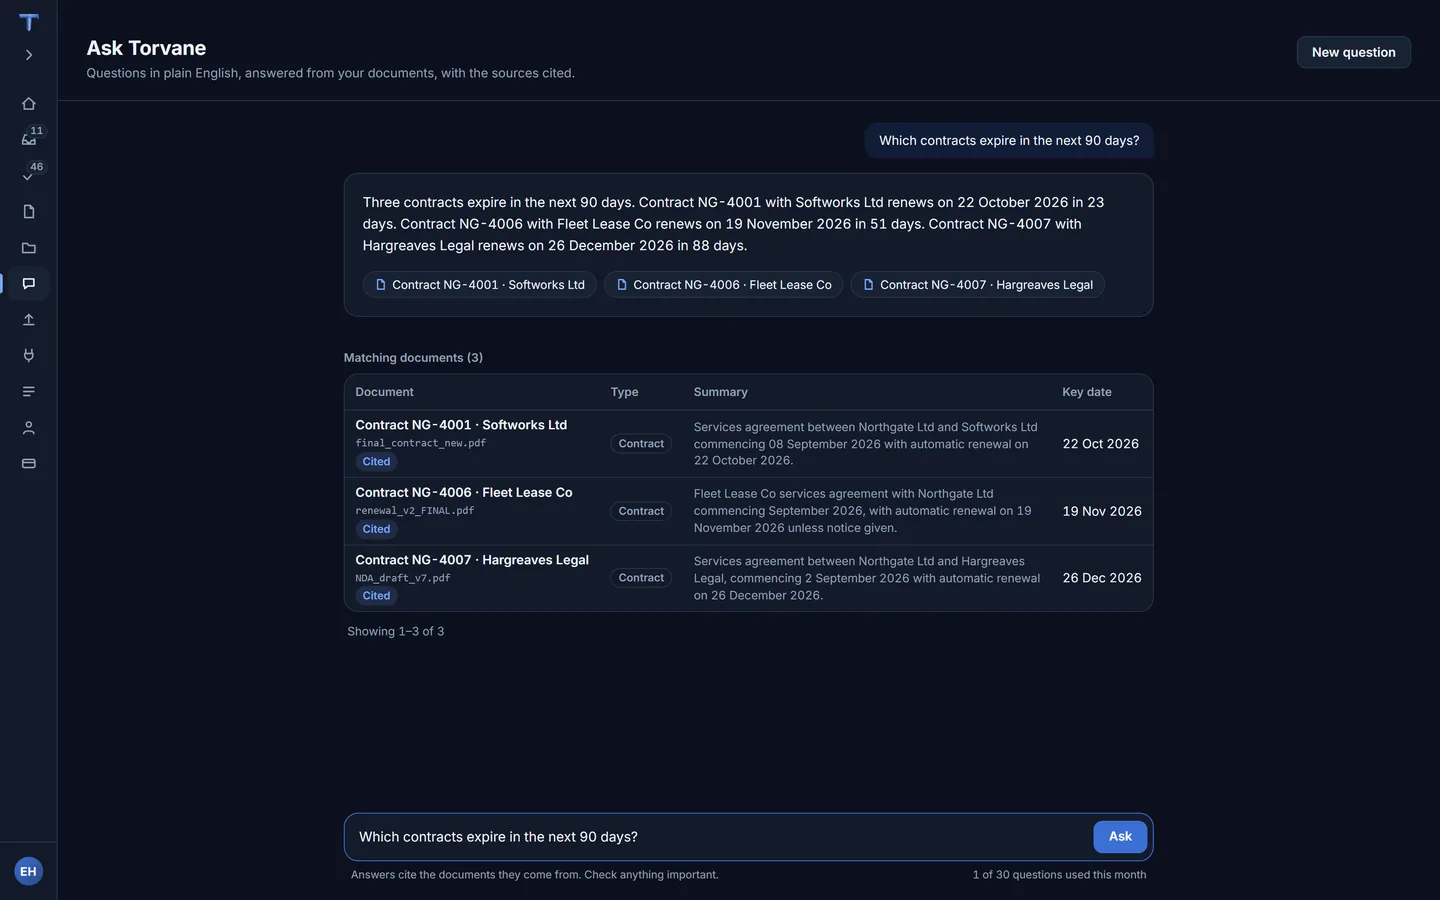Click the Contract type tag in the Hargreaves row

tap(641, 578)
